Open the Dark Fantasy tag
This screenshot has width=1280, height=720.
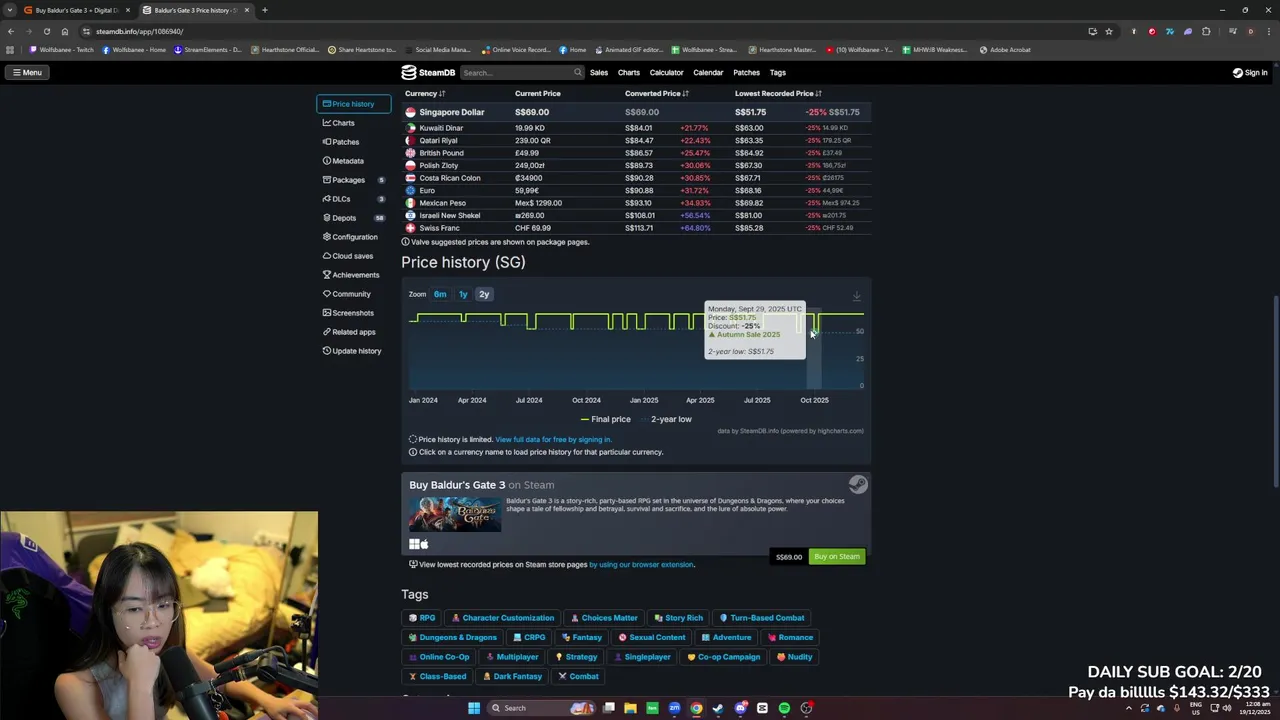tap(511, 676)
